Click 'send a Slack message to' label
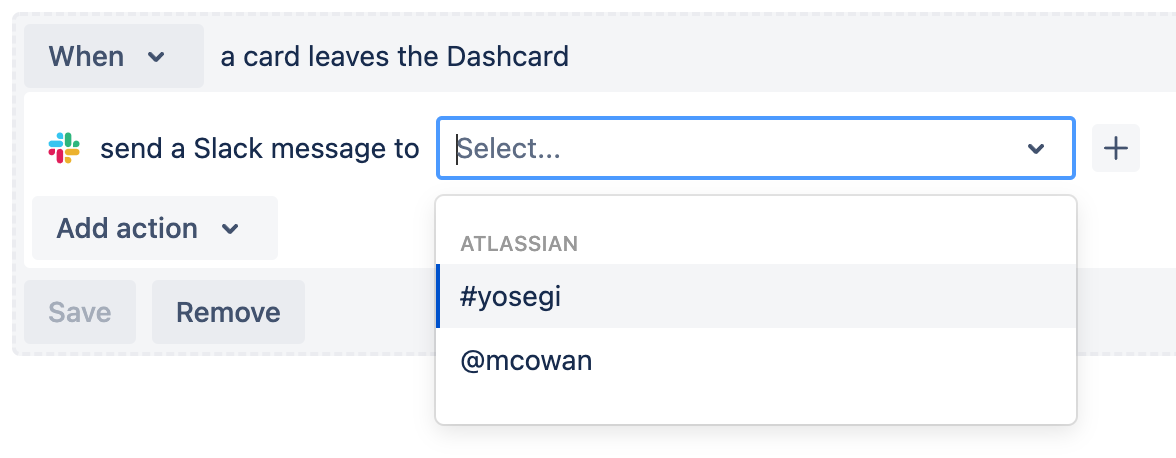The height and width of the screenshot is (458, 1176). click(259, 149)
